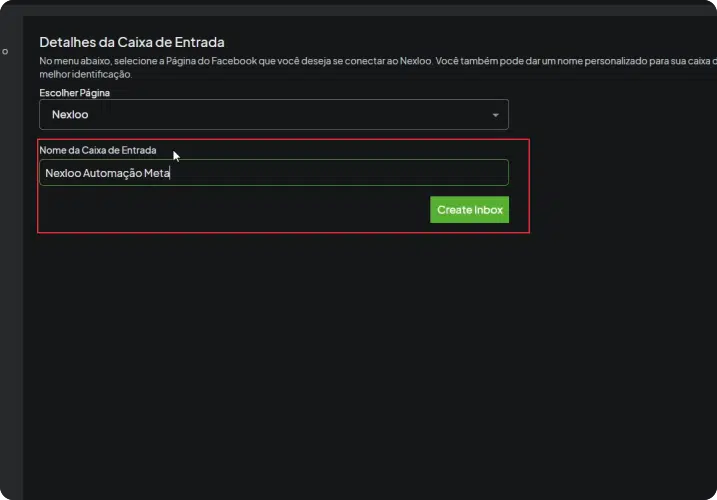Click the Detalhes da Caixa de Entrada heading
717x500 pixels.
click(132, 42)
